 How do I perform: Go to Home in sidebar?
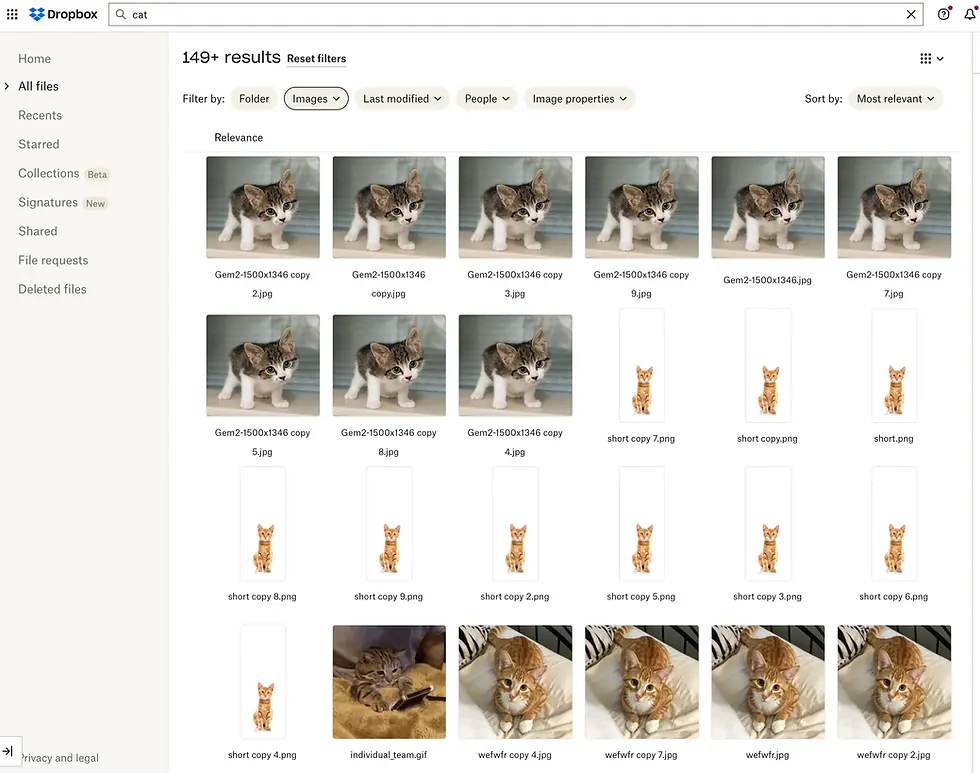click(x=34, y=59)
